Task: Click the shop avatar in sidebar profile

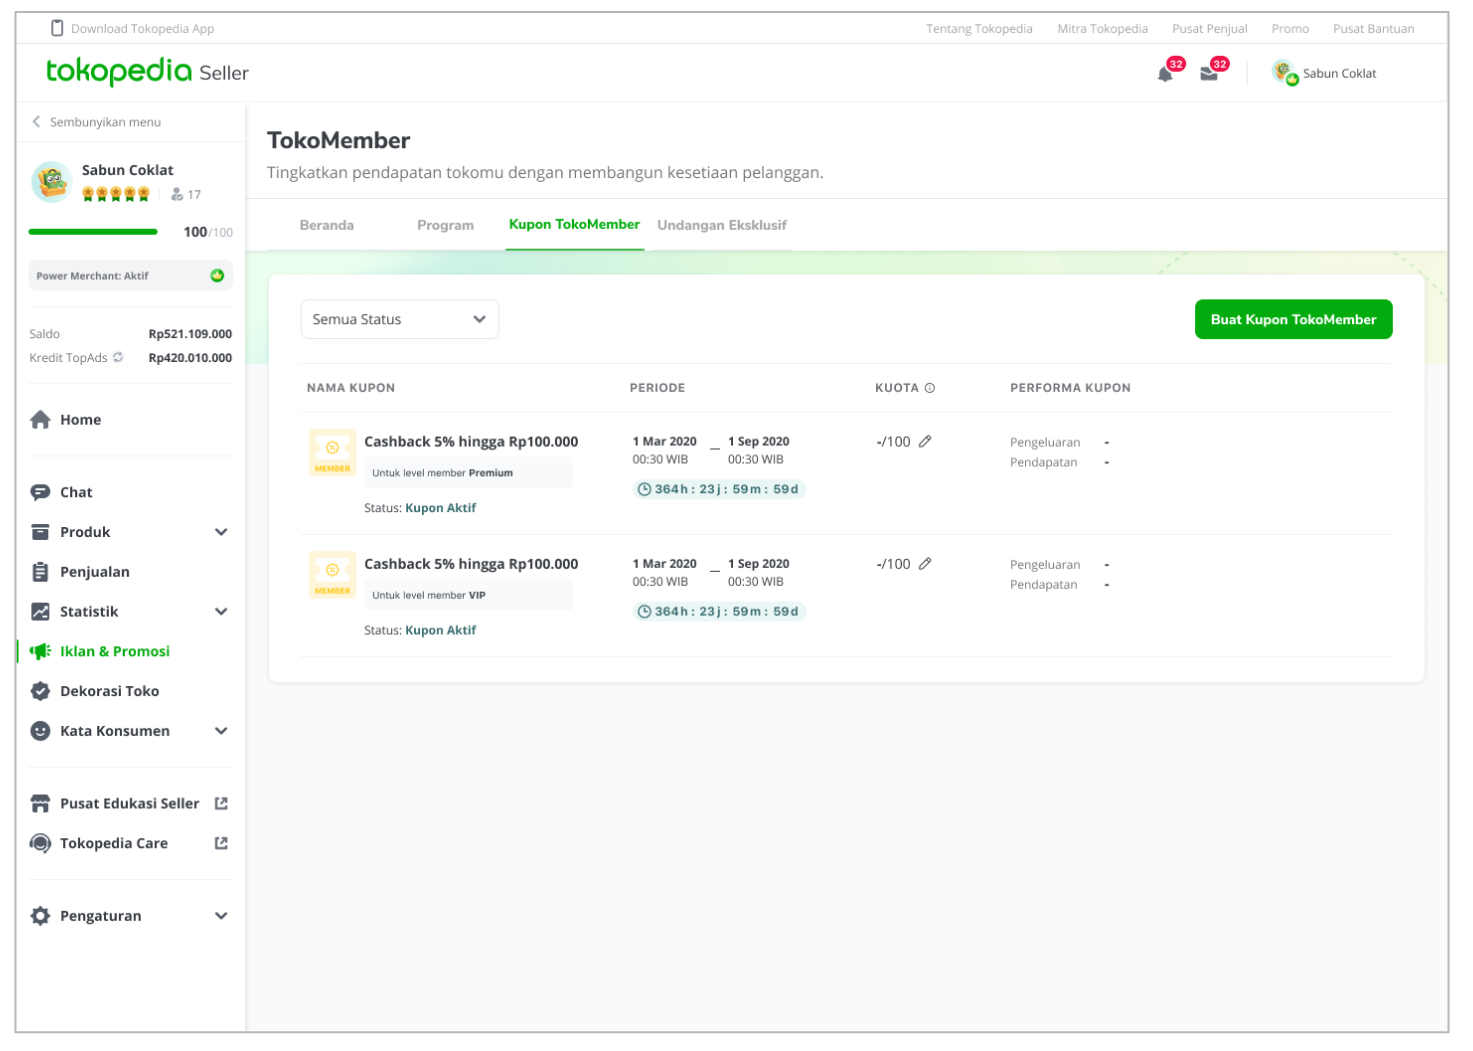Action: pyautogui.click(x=51, y=182)
